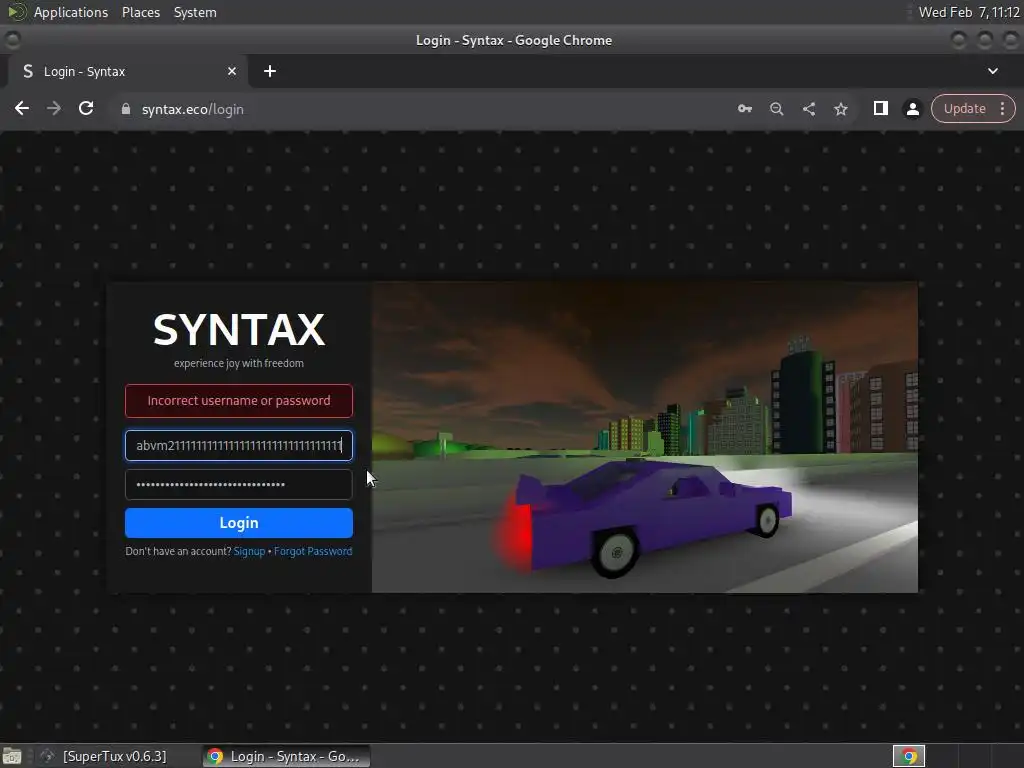Click into the username field
This screenshot has width=1024, height=768.
tap(239, 445)
